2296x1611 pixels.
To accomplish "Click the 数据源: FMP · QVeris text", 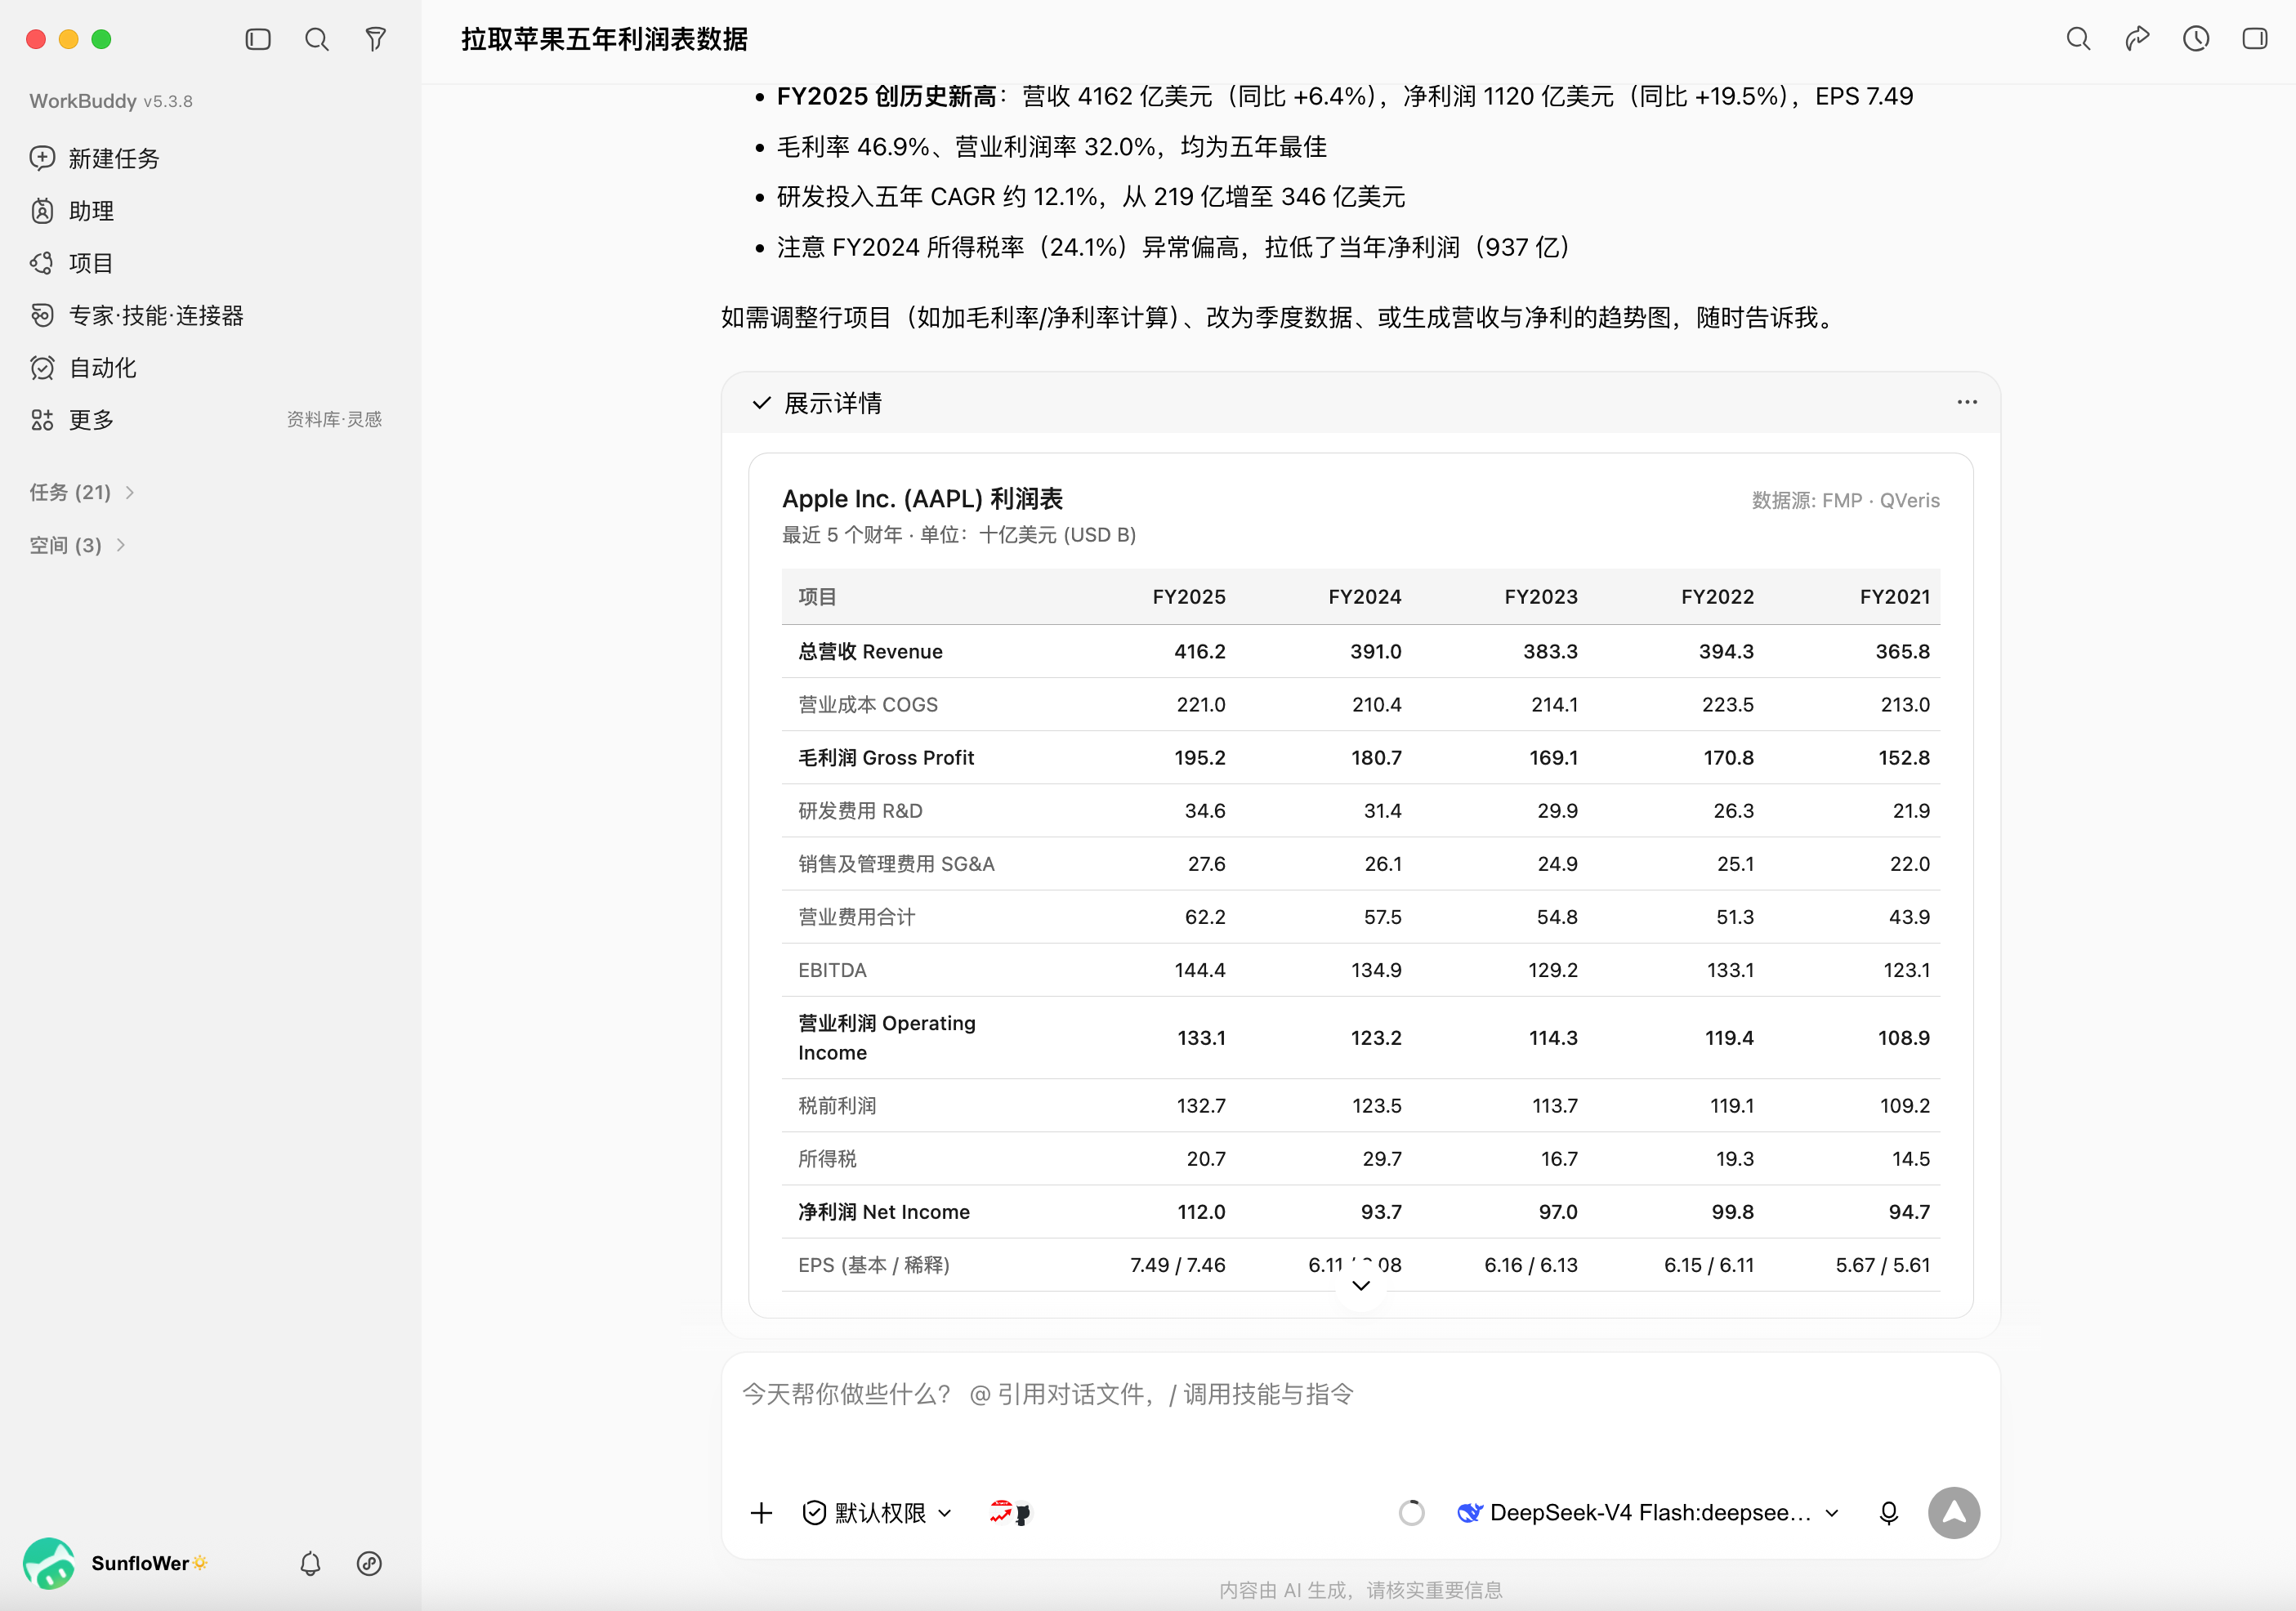I will [1846, 500].
